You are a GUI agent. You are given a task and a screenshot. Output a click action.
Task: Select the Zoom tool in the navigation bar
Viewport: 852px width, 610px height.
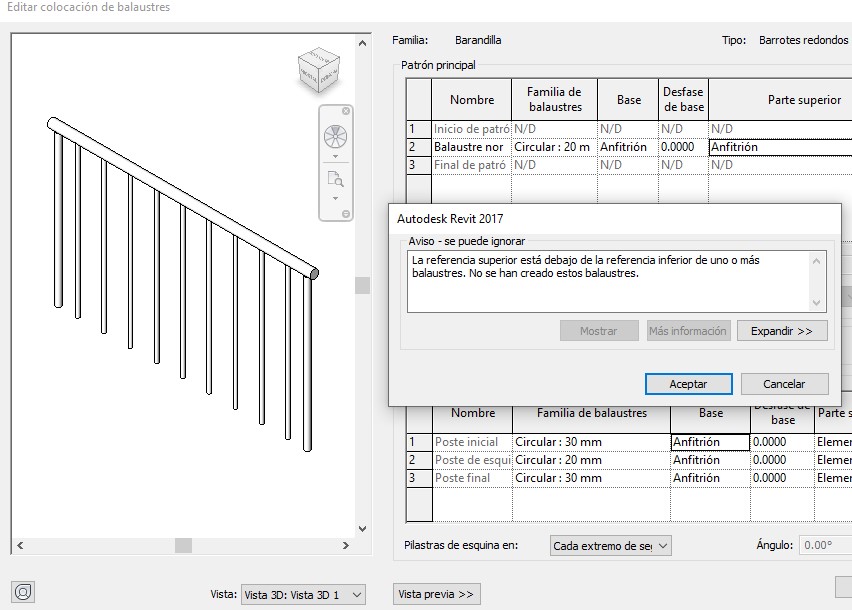[335, 179]
